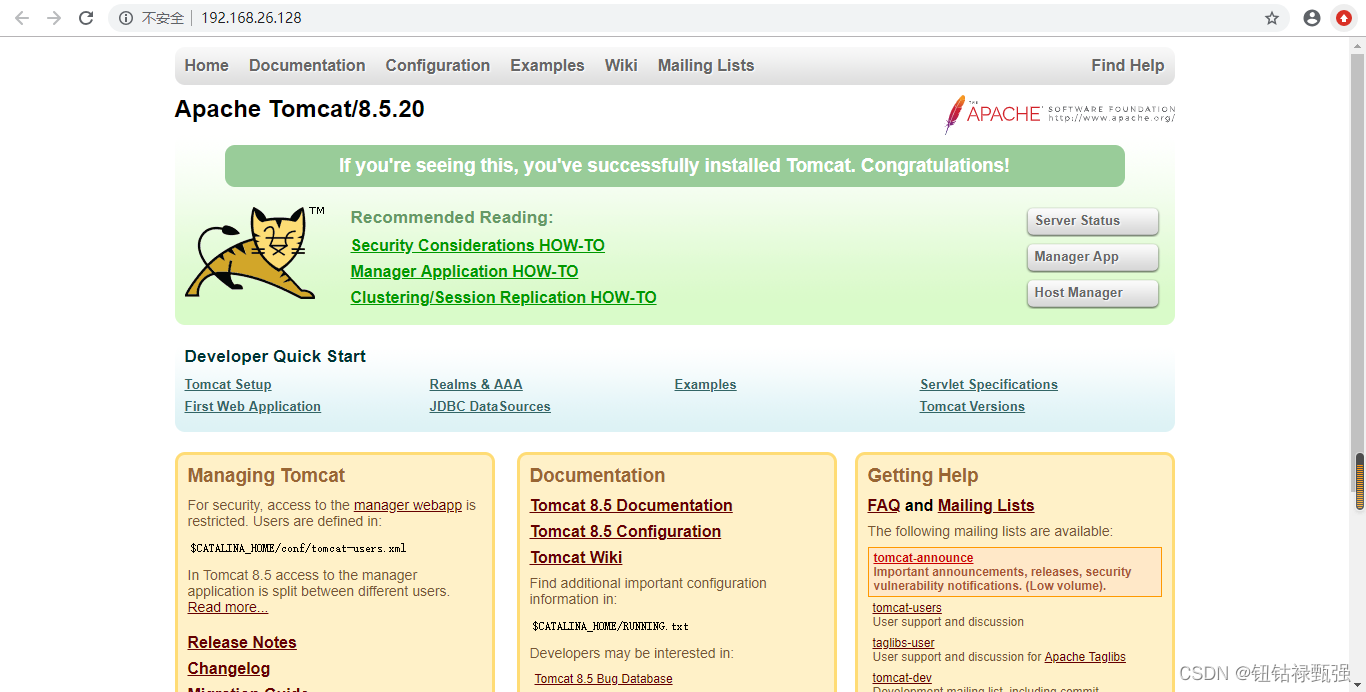Screen dimensions: 1366x692
Task: Reload the page with refresh icon
Action: [86, 18]
